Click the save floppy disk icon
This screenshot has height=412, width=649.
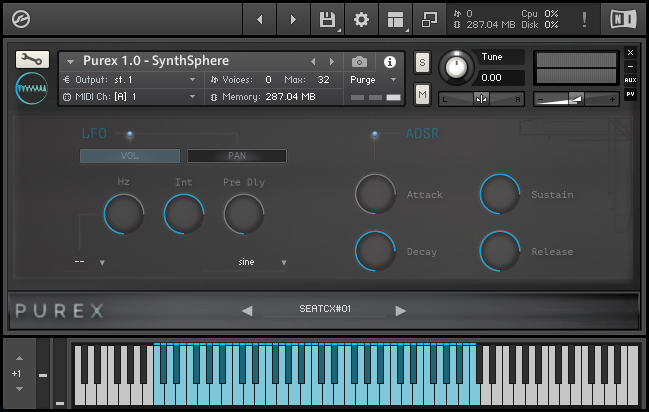click(327, 19)
